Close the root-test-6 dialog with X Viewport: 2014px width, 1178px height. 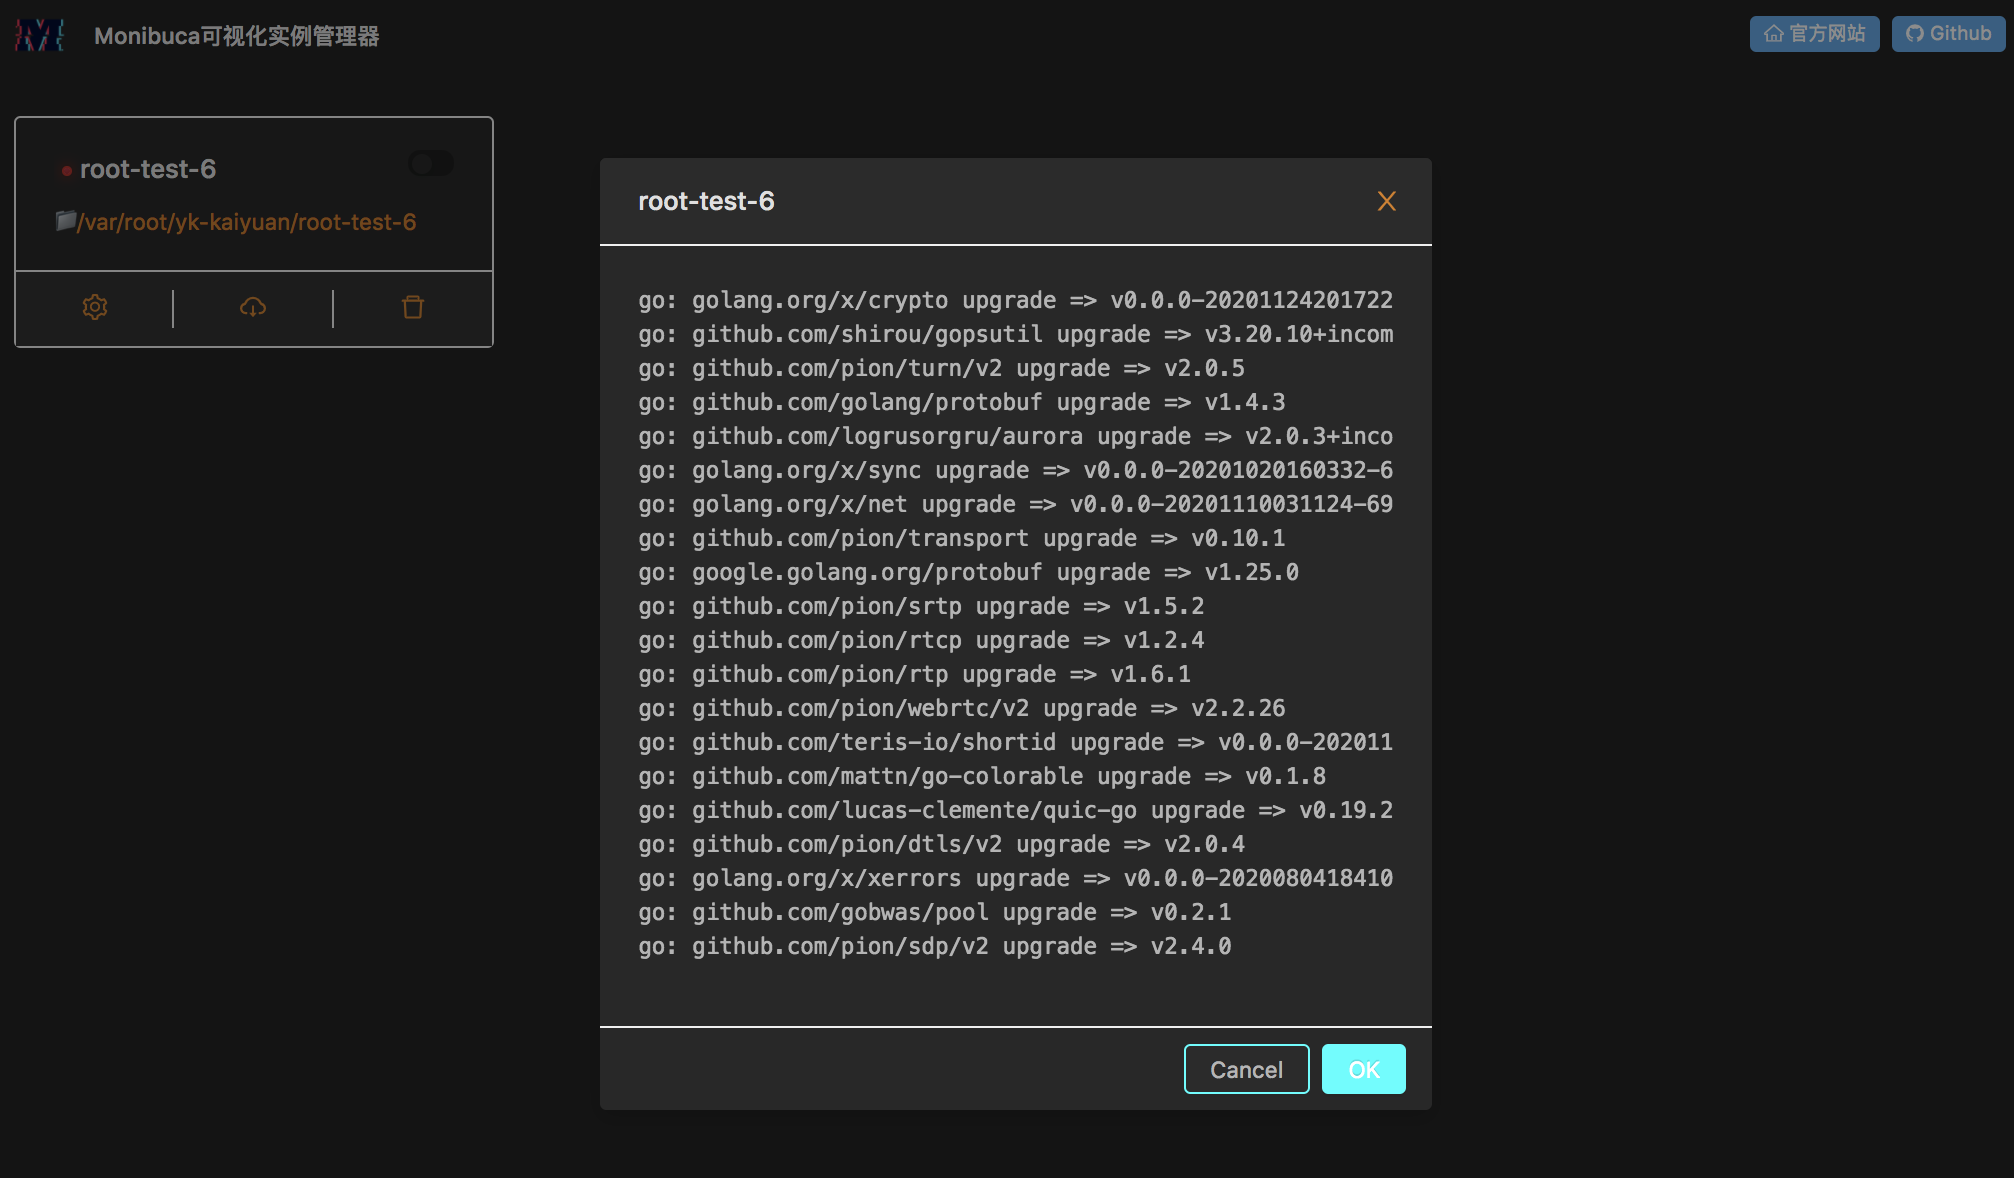pyautogui.click(x=1386, y=201)
